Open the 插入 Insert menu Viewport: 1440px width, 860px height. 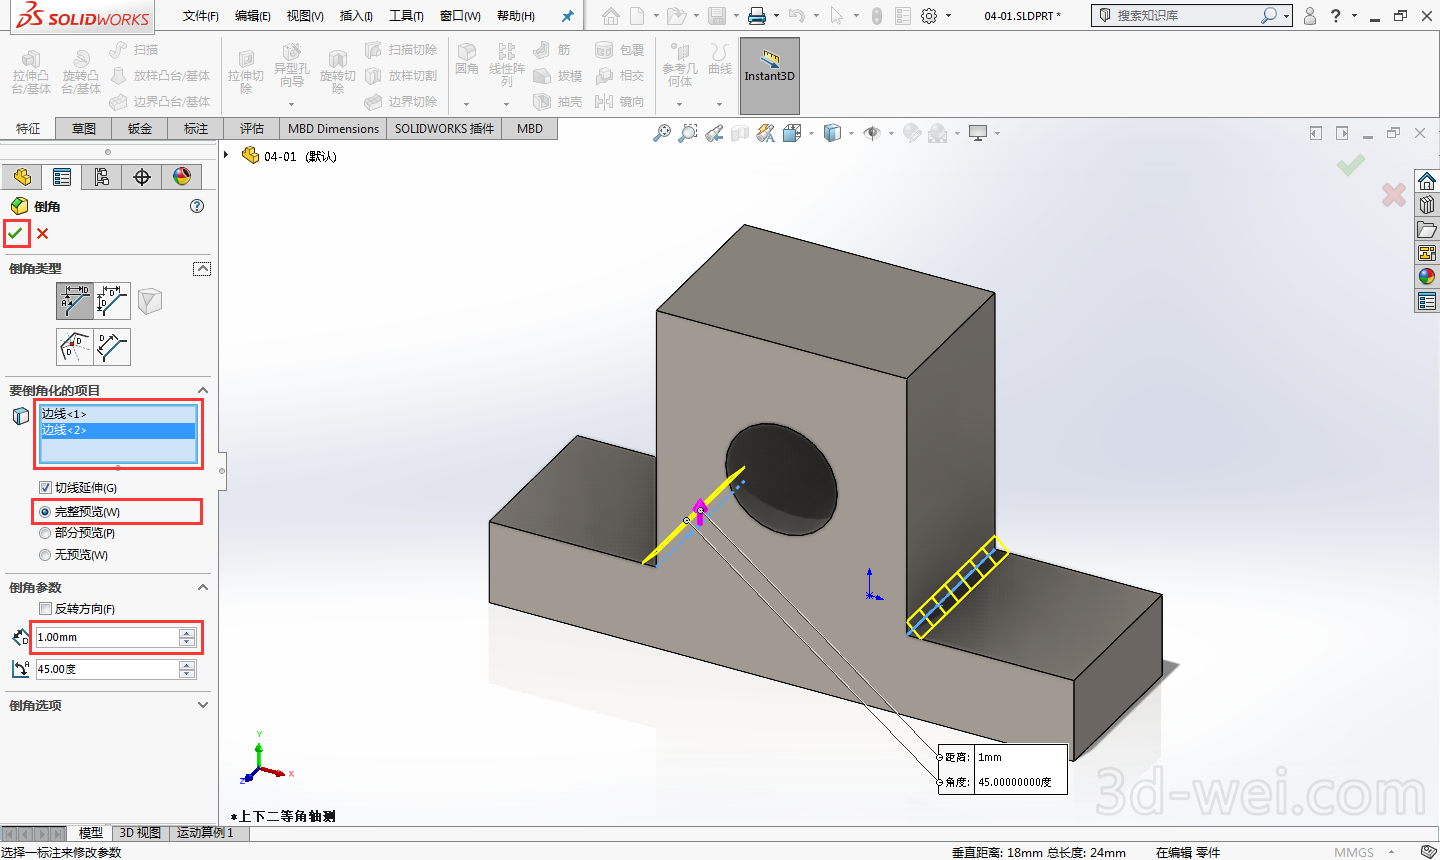(x=356, y=16)
